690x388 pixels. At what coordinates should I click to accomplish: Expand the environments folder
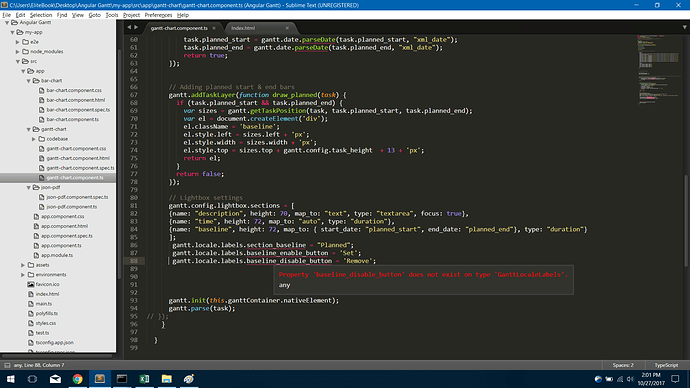(23, 275)
